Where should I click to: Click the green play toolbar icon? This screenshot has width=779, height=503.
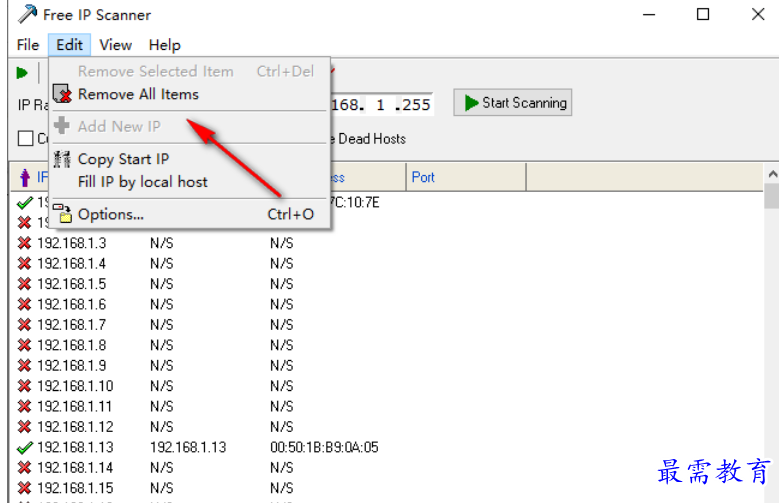pyautogui.click(x=22, y=73)
